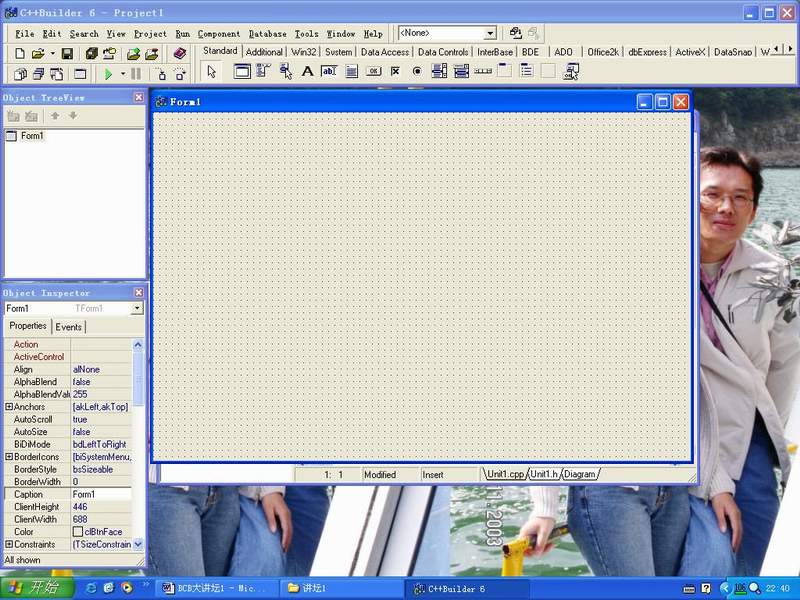The width and height of the screenshot is (800, 600).
Task: Run the project with the green arrow
Action: point(108,74)
